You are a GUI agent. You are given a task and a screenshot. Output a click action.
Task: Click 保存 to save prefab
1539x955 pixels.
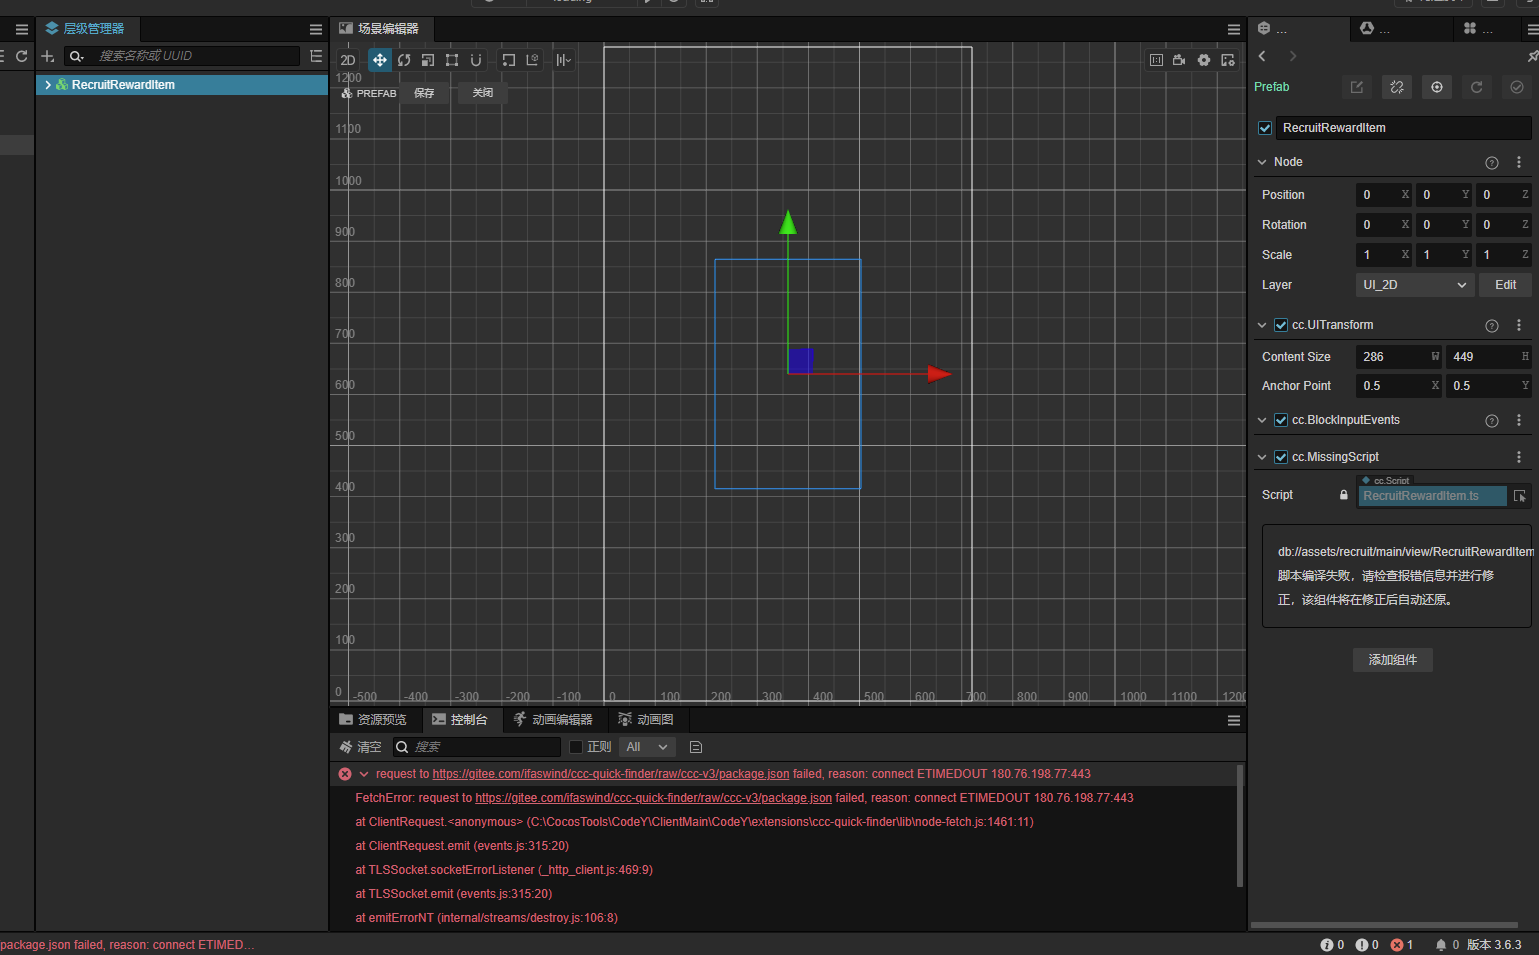coord(425,93)
